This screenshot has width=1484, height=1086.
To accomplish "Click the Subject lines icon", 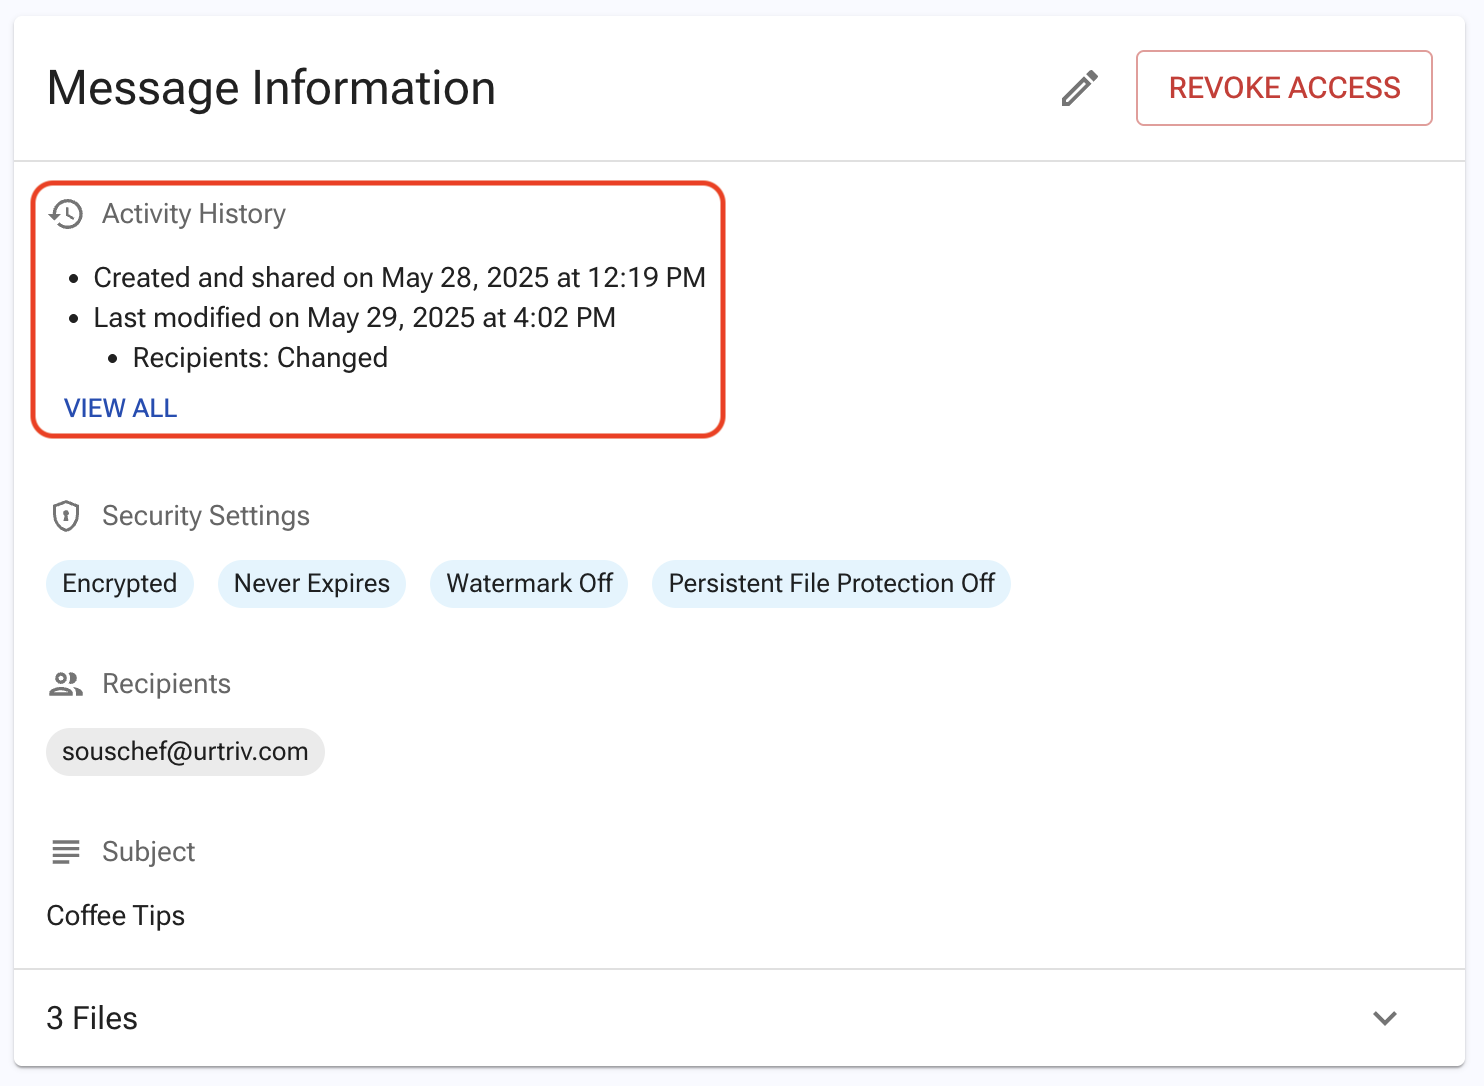I will tap(66, 852).
